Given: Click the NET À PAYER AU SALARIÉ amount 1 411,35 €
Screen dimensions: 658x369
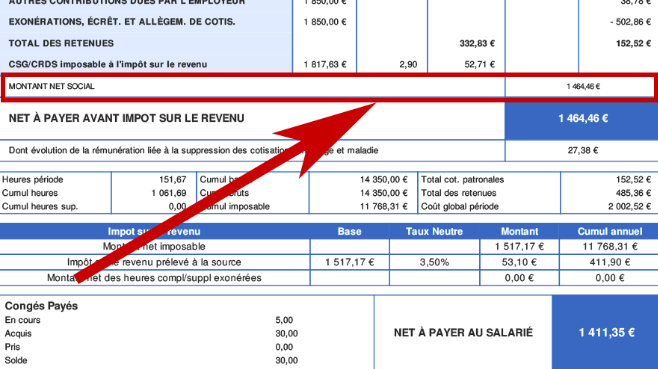Looking at the screenshot, I should pyautogui.click(x=606, y=332).
